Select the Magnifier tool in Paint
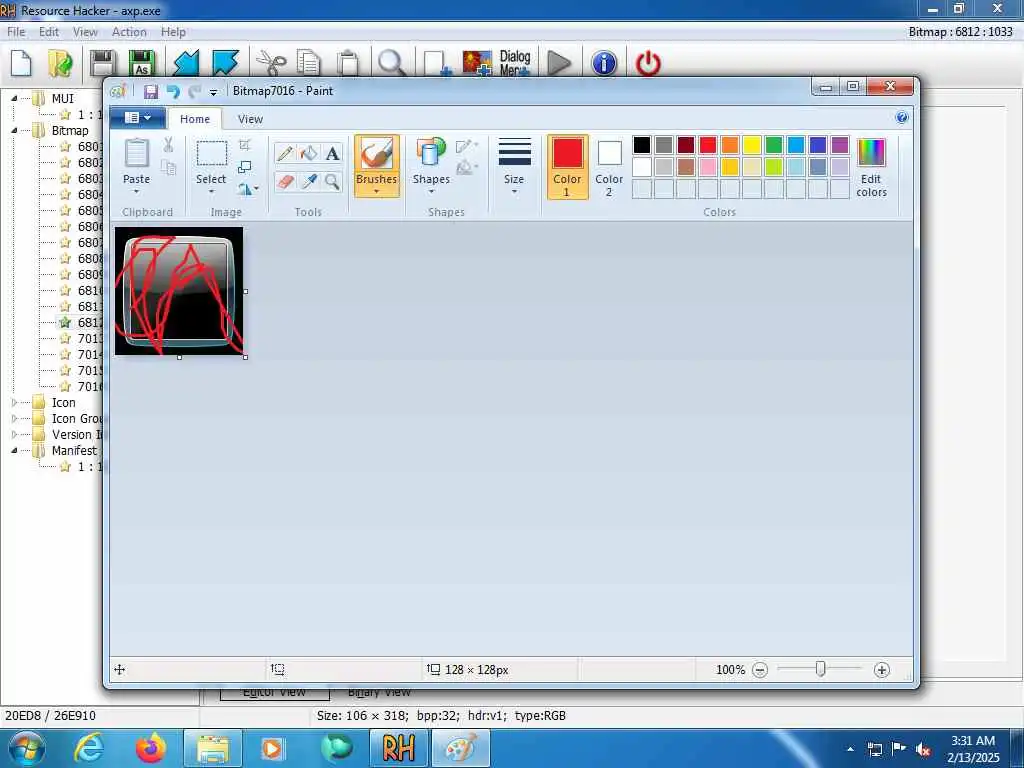This screenshot has height=768, width=1024. click(x=332, y=182)
